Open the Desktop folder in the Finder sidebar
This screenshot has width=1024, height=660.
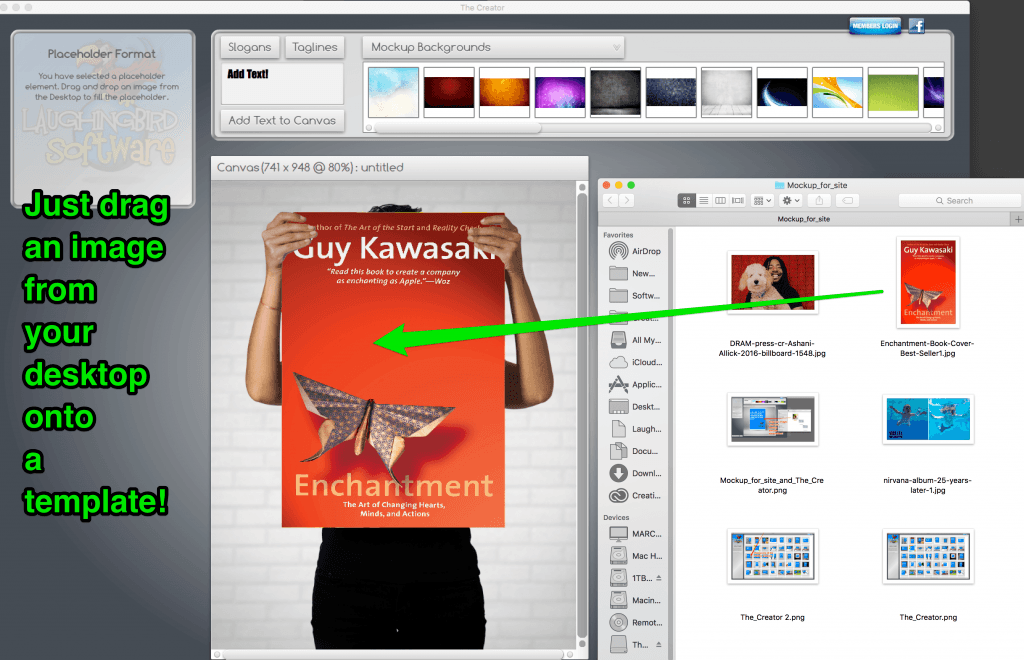pyautogui.click(x=635, y=406)
